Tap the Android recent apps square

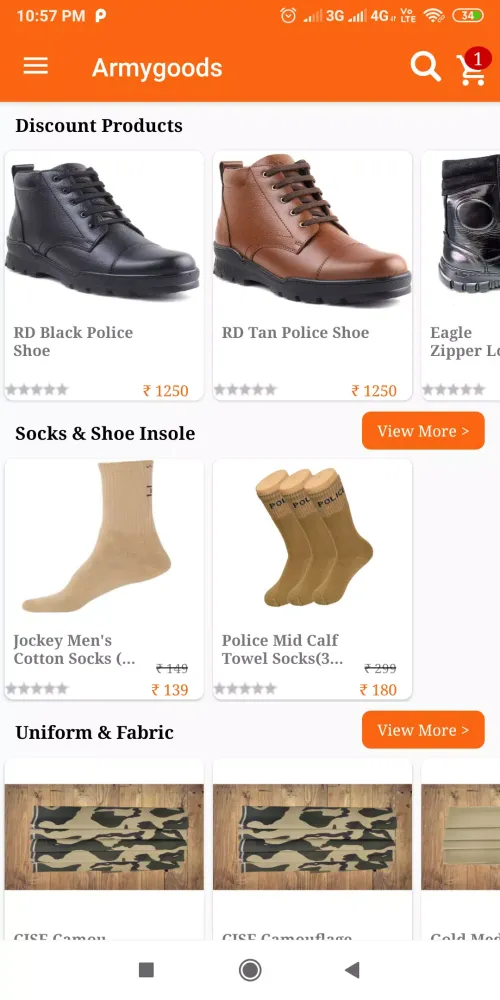(x=146, y=970)
